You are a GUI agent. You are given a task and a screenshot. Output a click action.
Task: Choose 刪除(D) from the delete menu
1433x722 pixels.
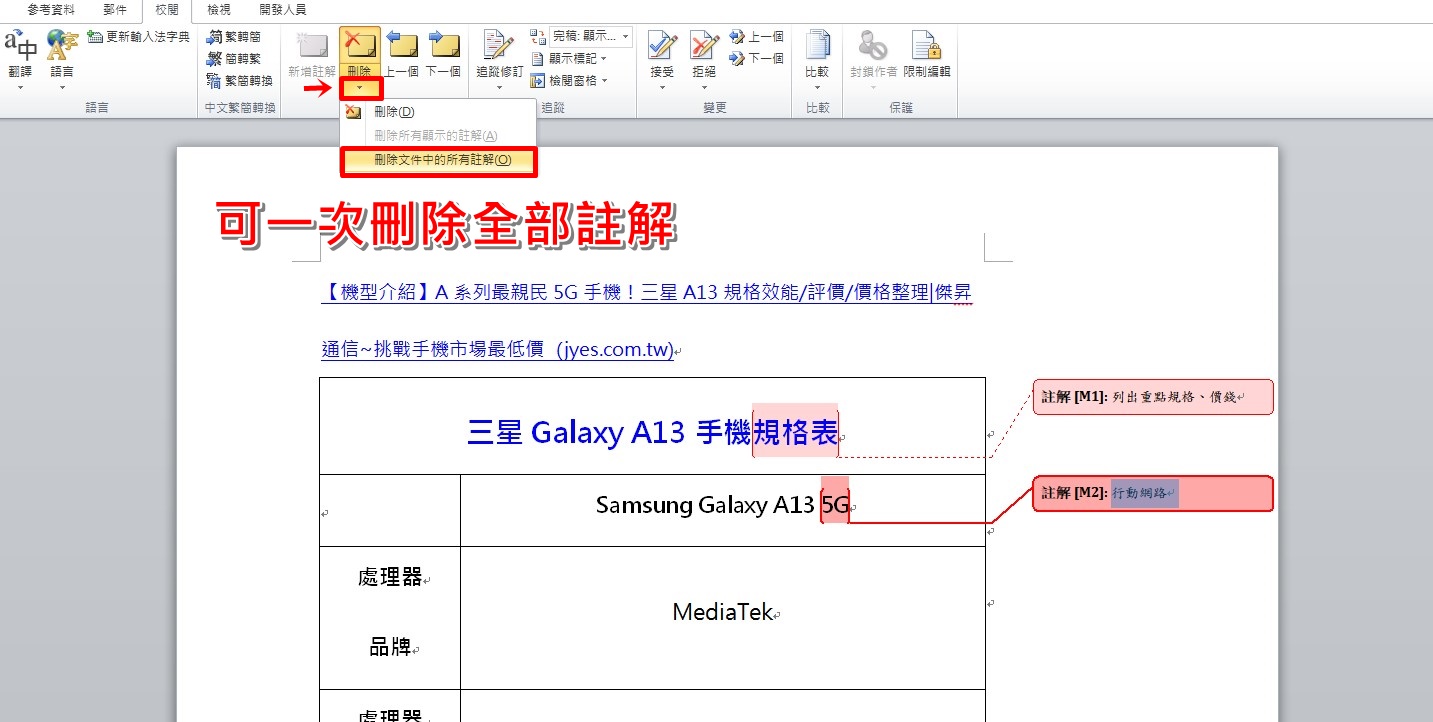(x=438, y=112)
